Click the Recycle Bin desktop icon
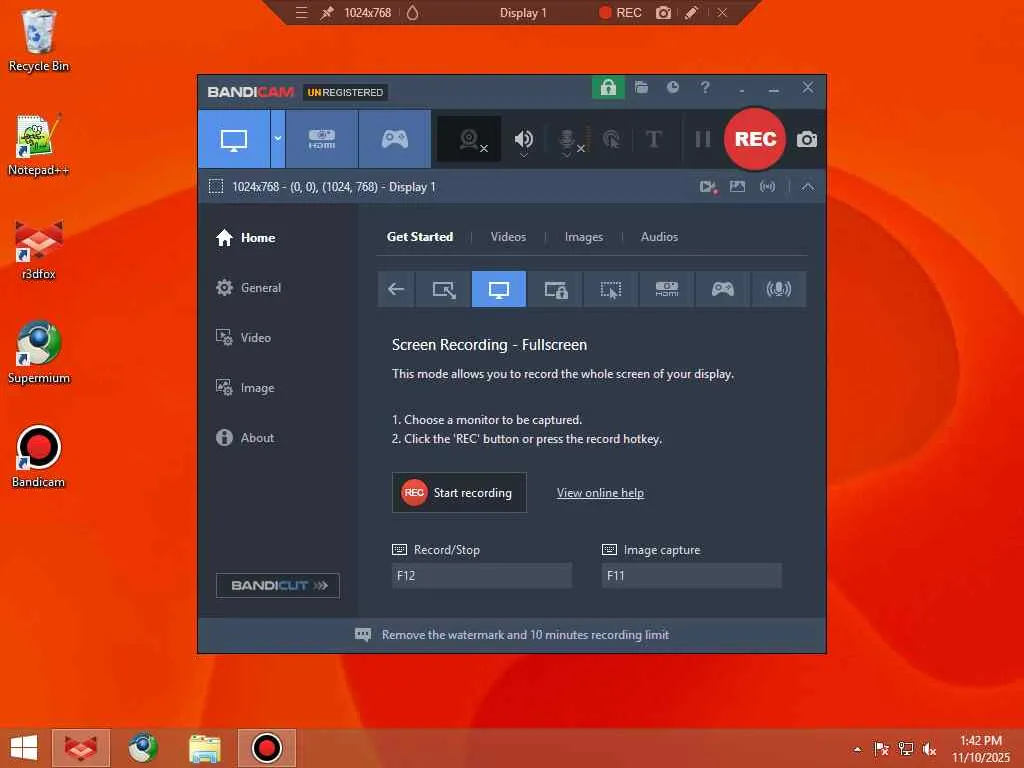 tap(39, 40)
